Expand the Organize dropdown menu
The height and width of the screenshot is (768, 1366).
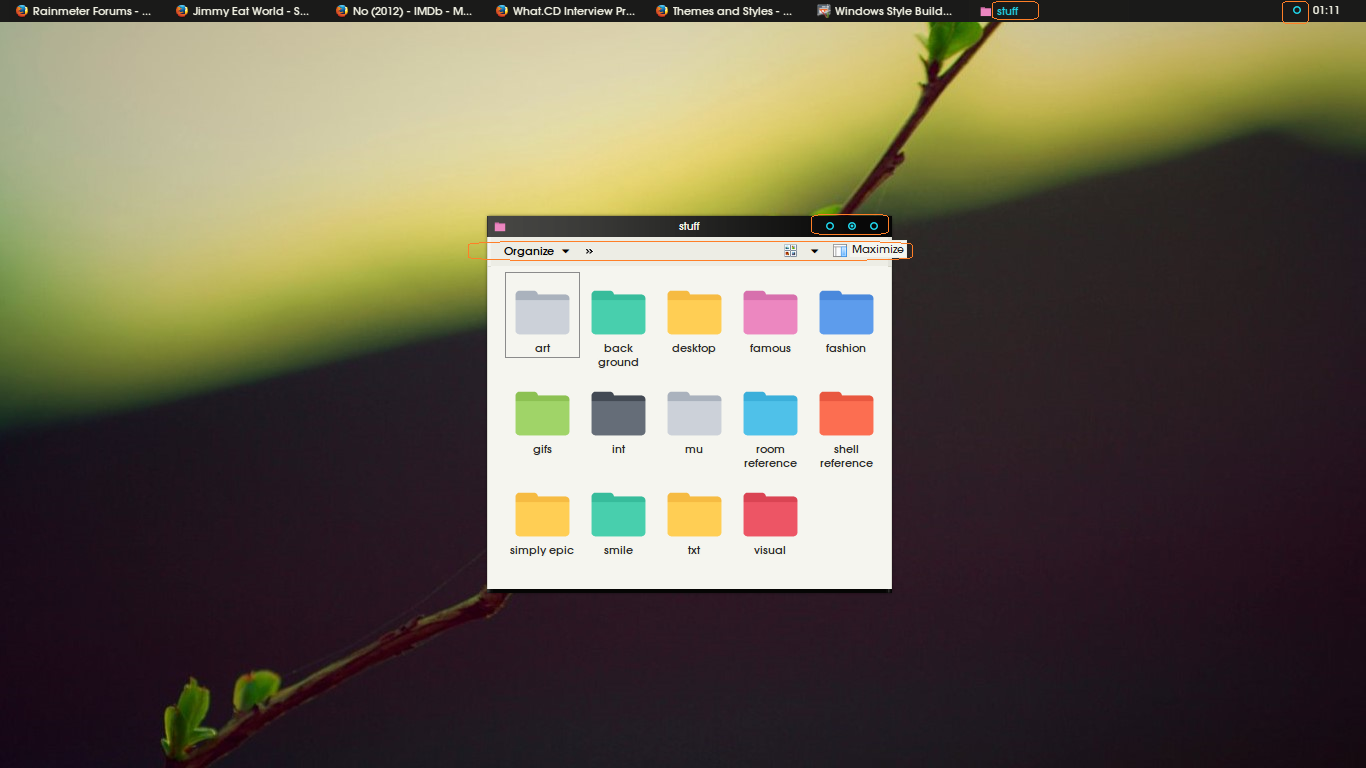tap(537, 251)
